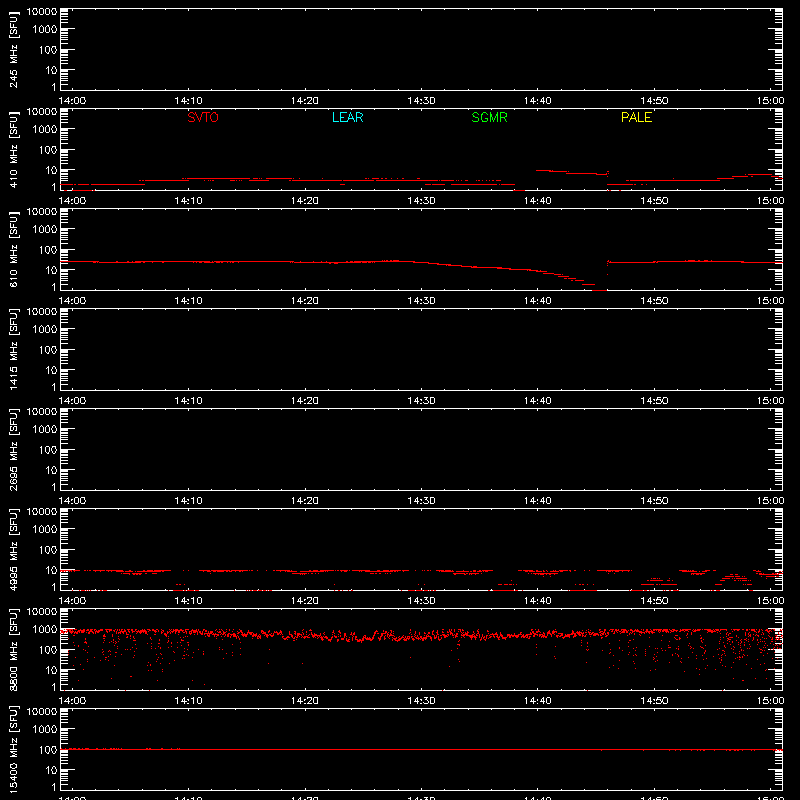
Task: Click 14:30 tick label under 1415 MHz panel
Action: [x=421, y=401]
